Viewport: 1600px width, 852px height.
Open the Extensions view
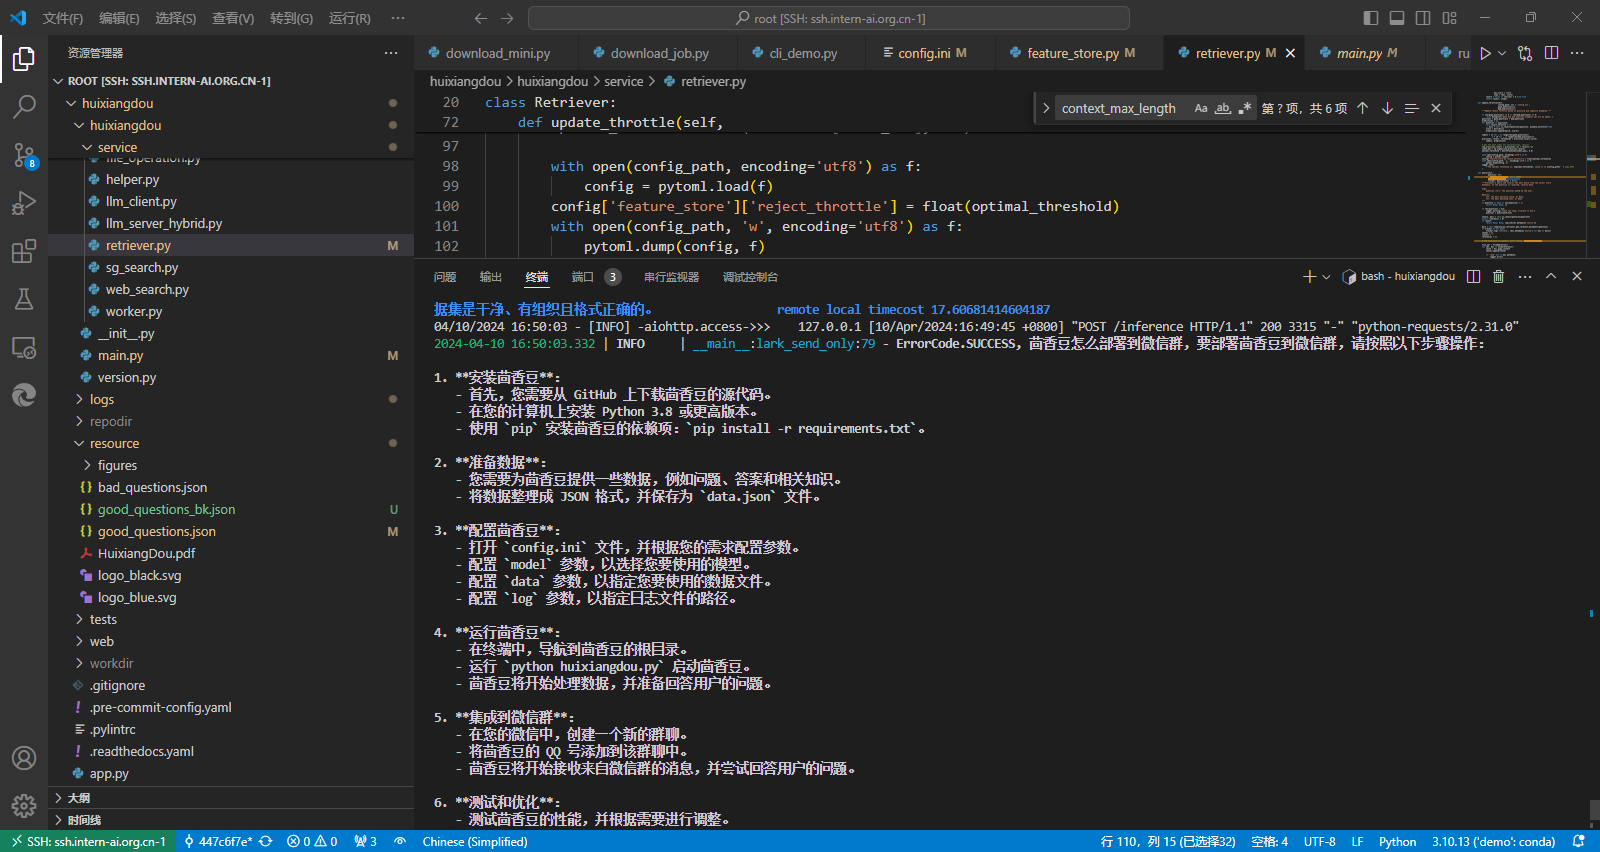pyautogui.click(x=24, y=251)
